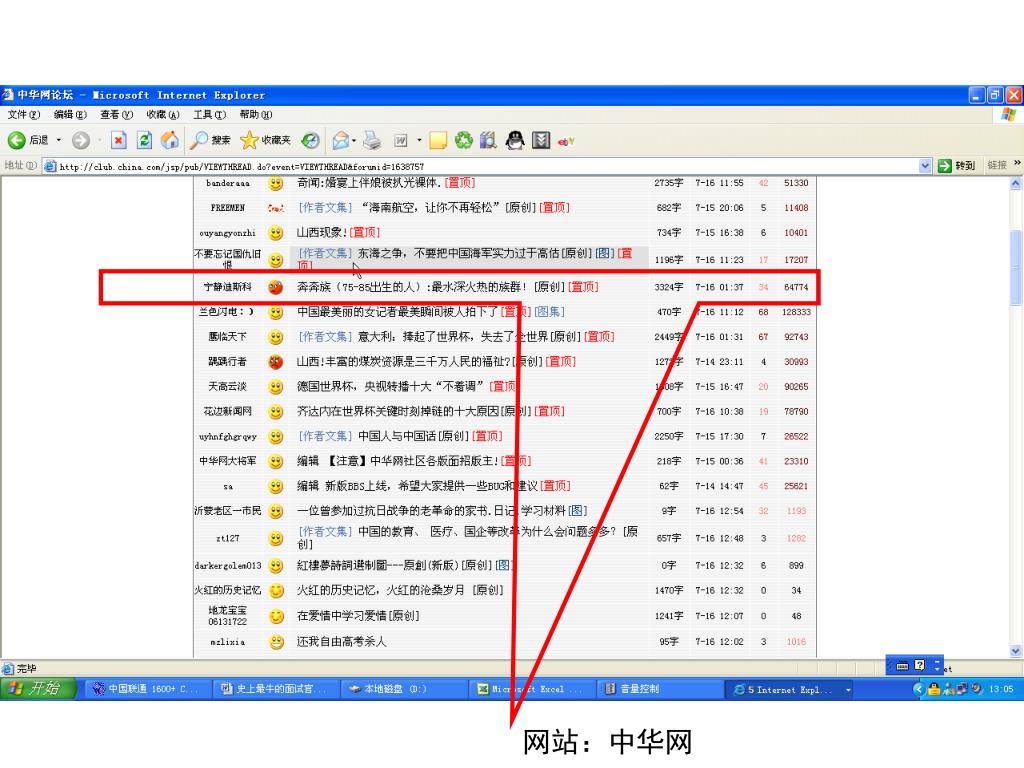
Task: Open the 工具(T) menu
Action: pyautogui.click(x=209, y=115)
